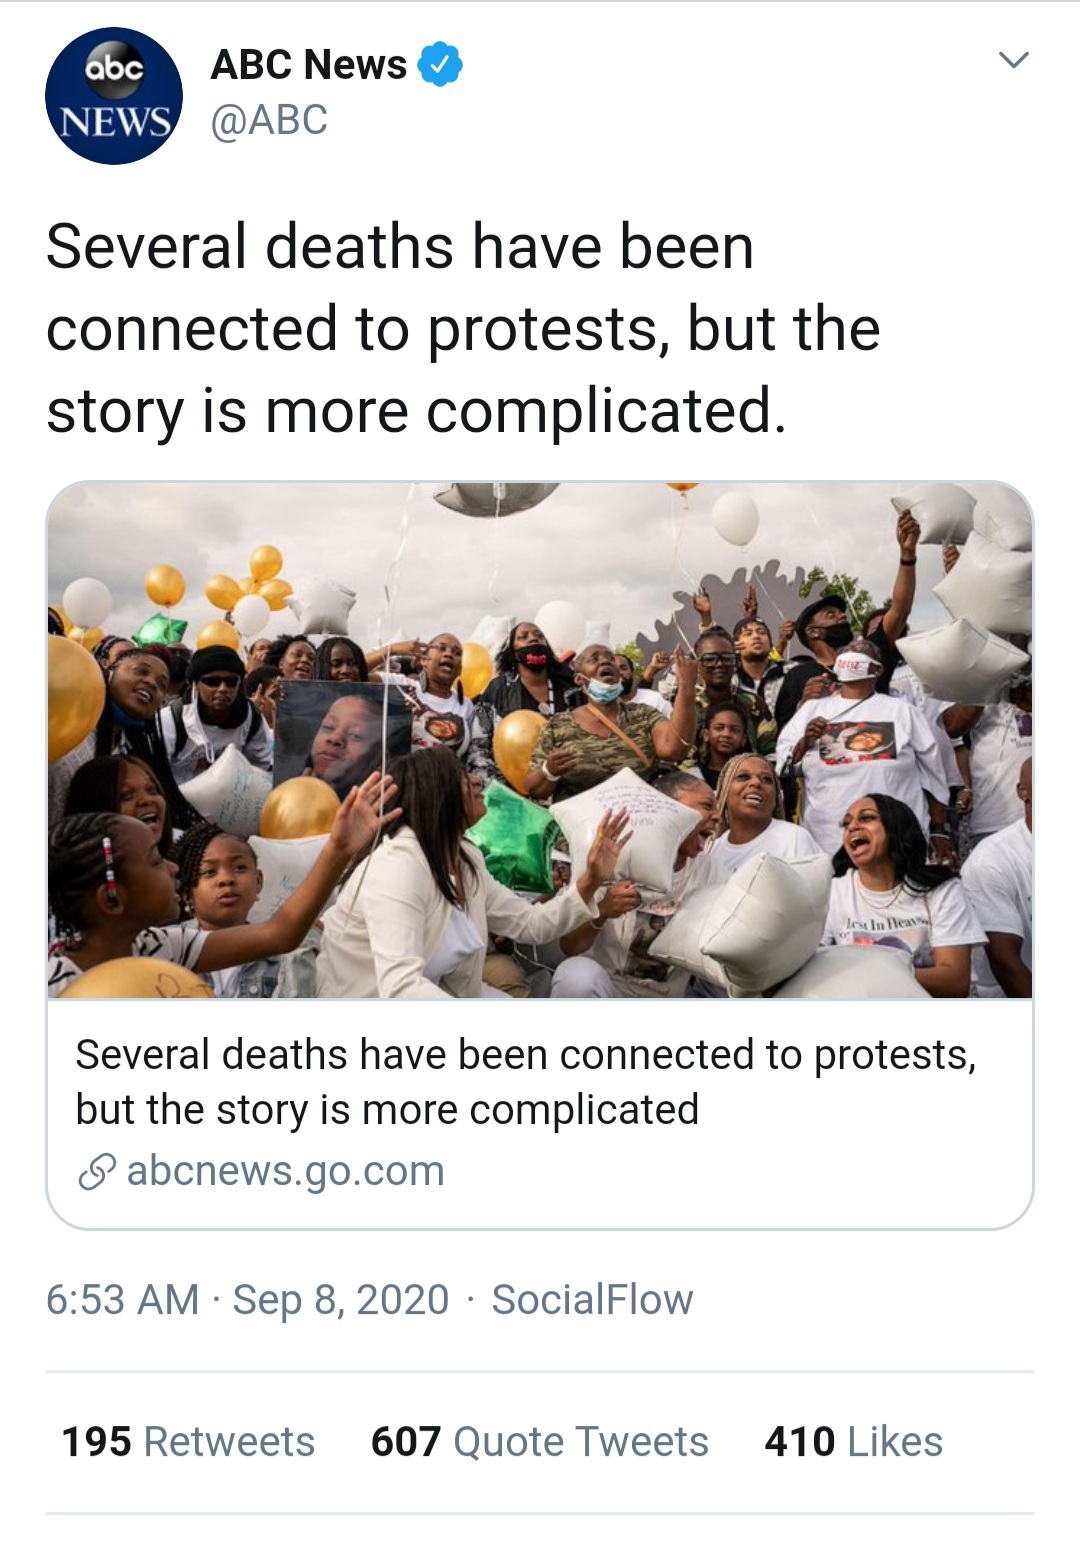Click the SocialFlow source label

click(592, 1300)
